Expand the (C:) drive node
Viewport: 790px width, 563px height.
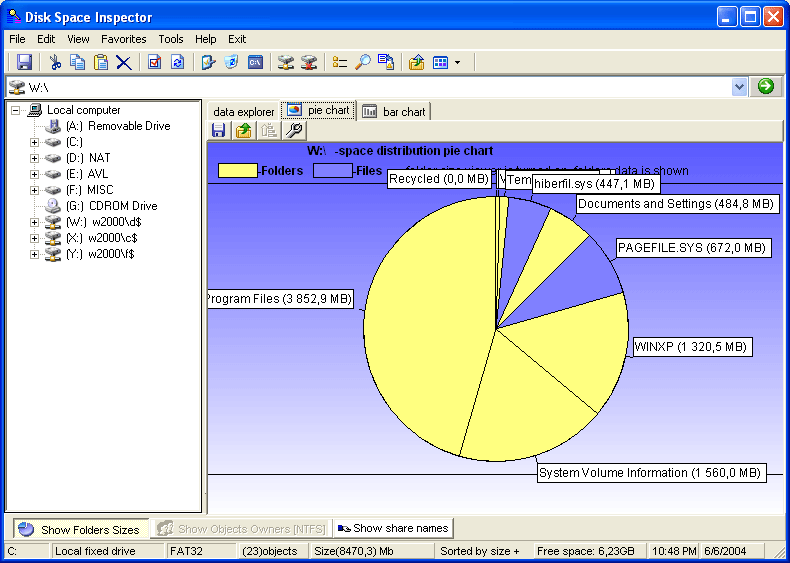coord(34,142)
